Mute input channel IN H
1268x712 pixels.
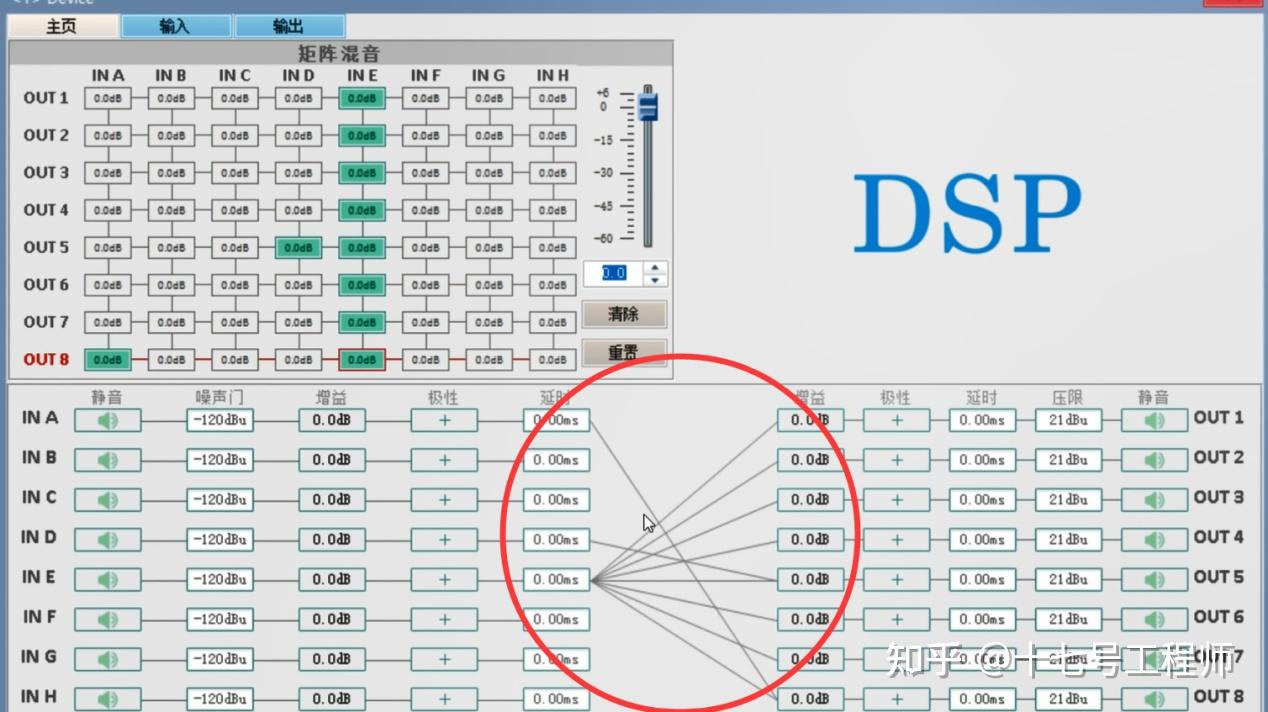tap(108, 699)
